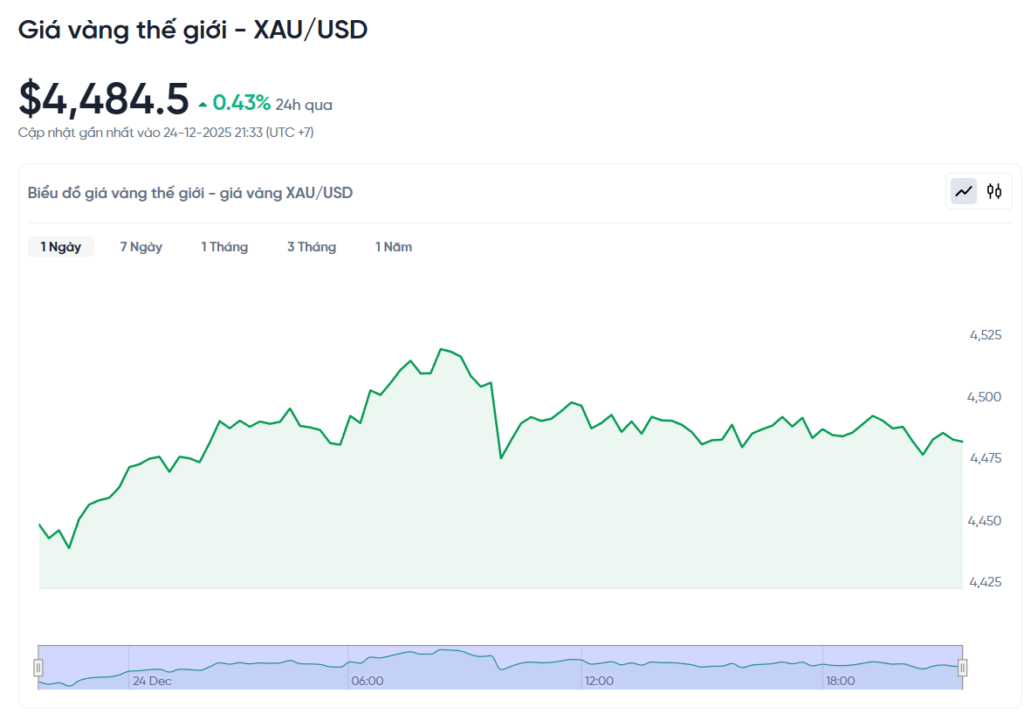The image size is (1024, 713).
Task: Click the 4,525 price axis label
Action: 985,336
